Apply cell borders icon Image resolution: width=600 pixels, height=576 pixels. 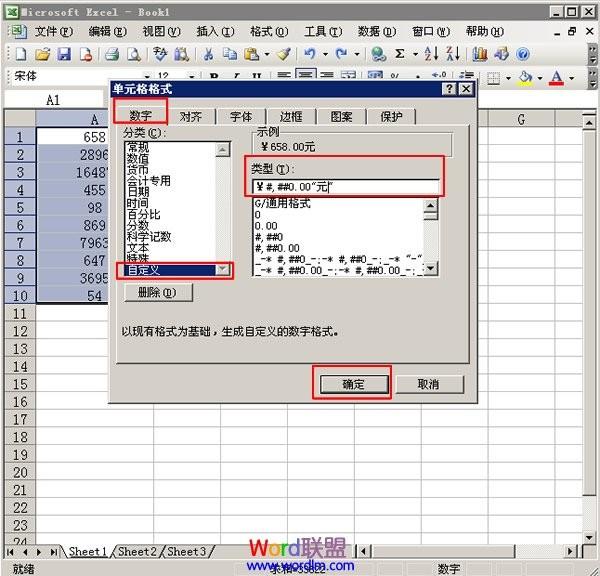[493, 78]
